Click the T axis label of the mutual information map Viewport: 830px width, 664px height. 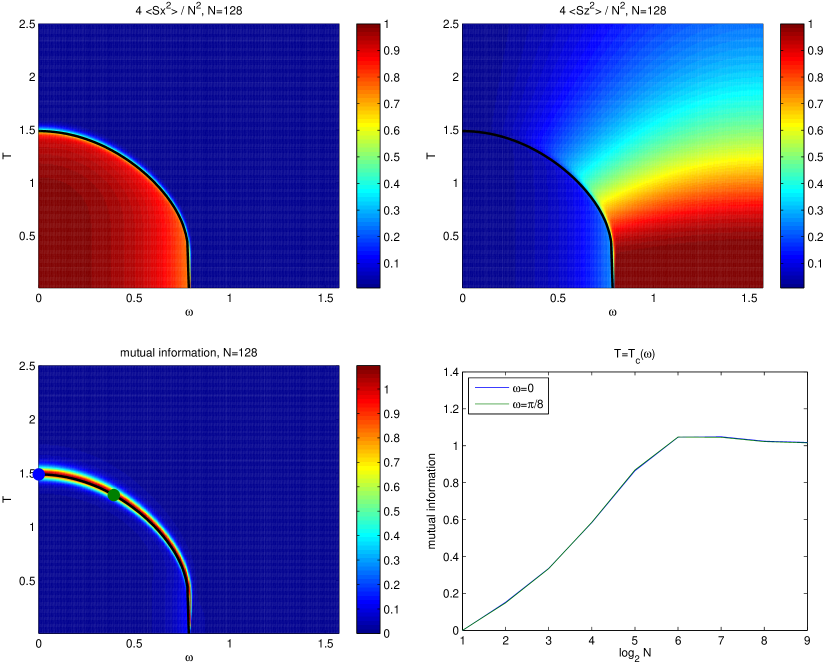7,499
